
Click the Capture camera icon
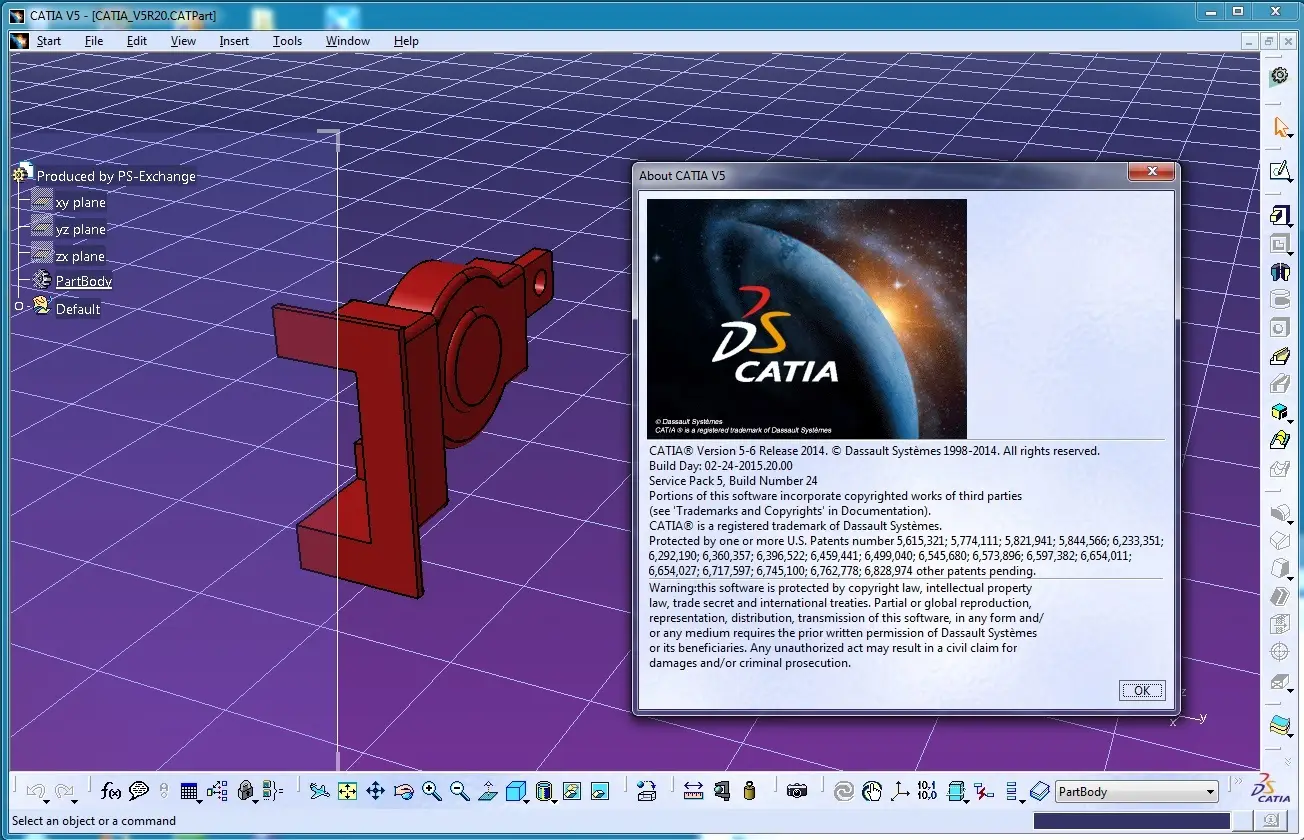pyautogui.click(x=797, y=791)
